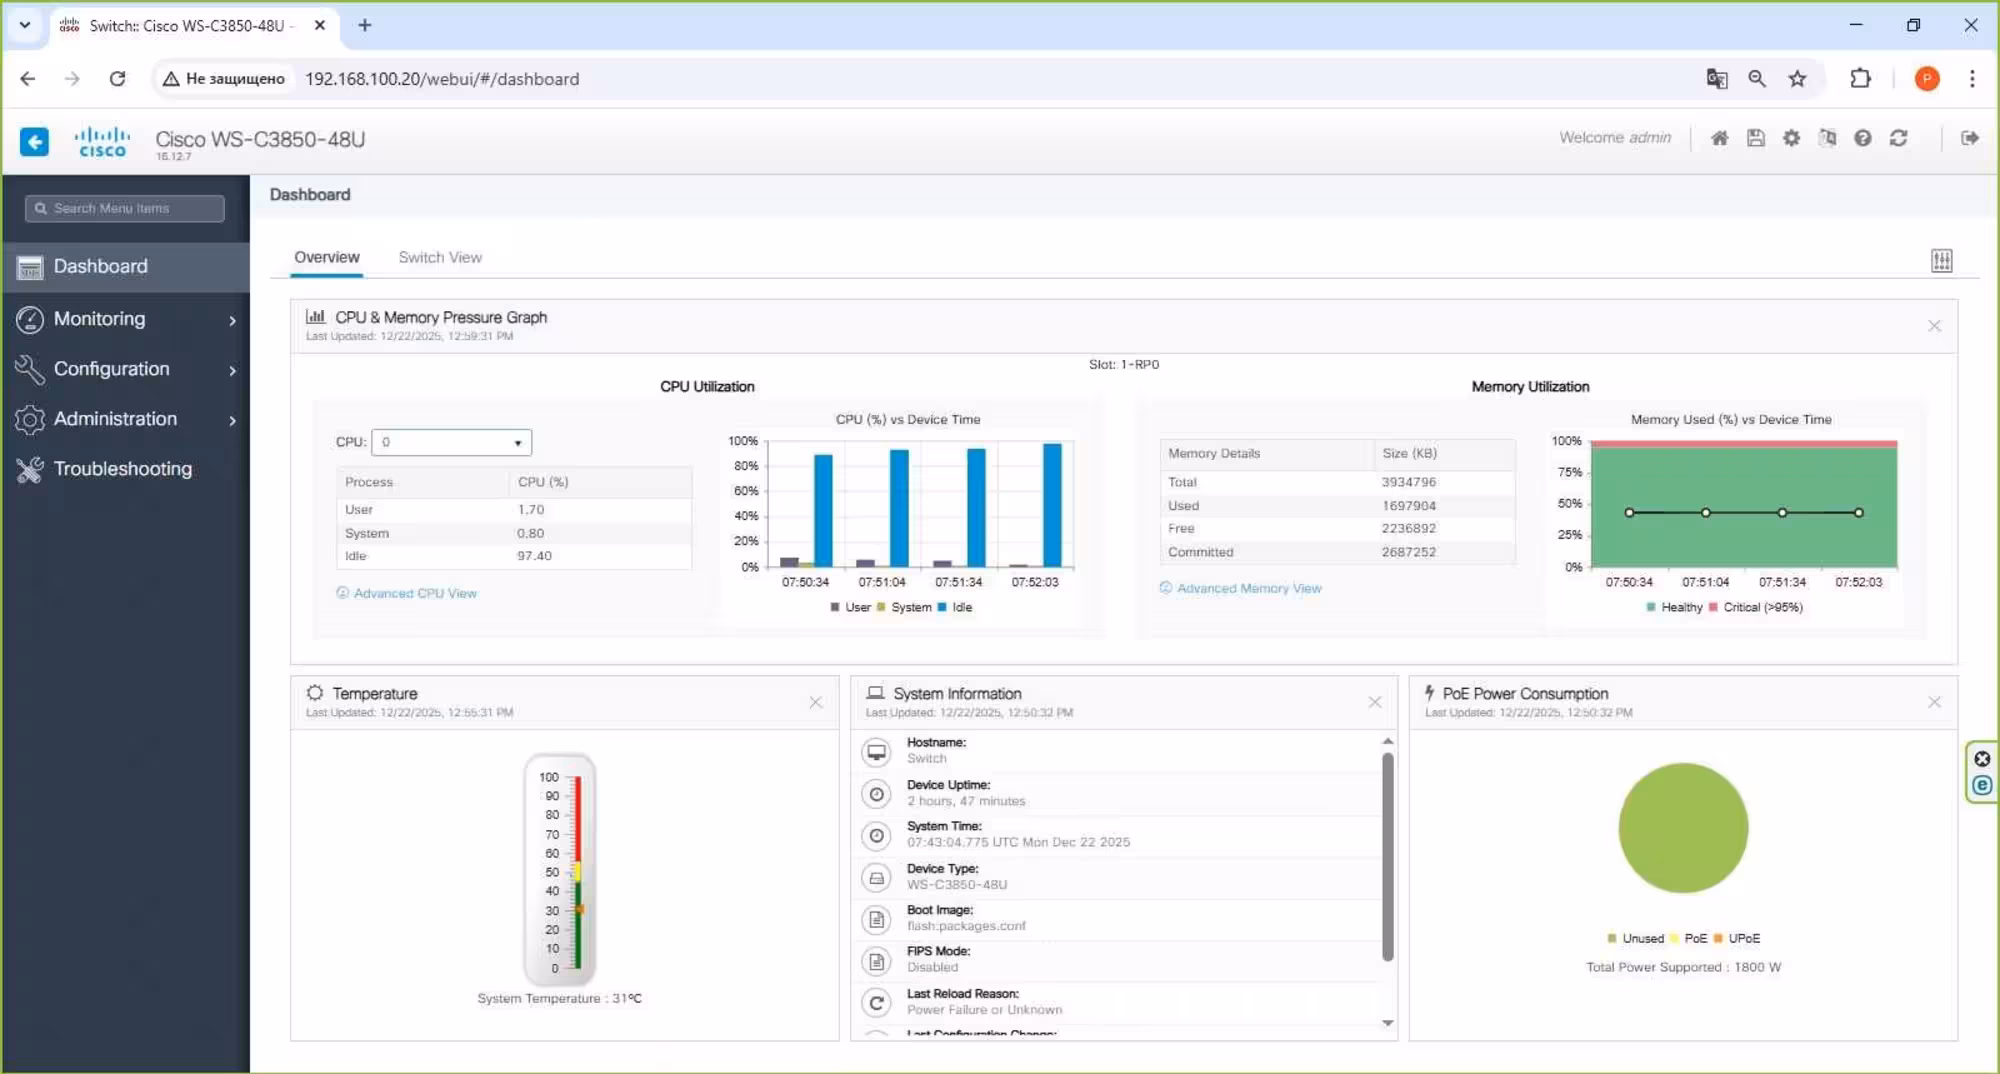Click the help question mark icon

pyautogui.click(x=1862, y=138)
